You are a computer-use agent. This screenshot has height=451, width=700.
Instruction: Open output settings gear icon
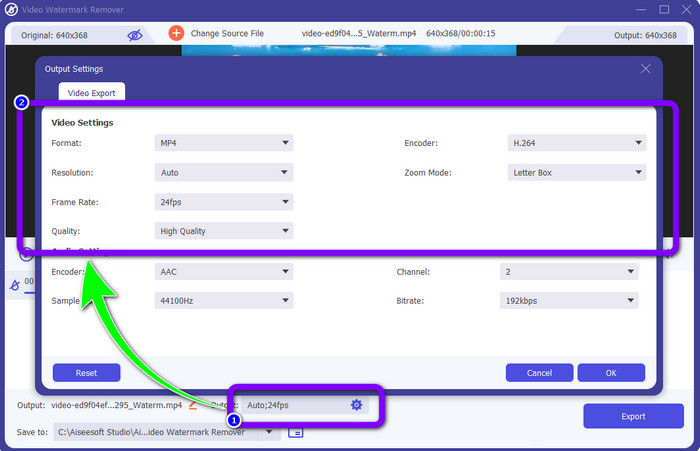click(x=356, y=405)
